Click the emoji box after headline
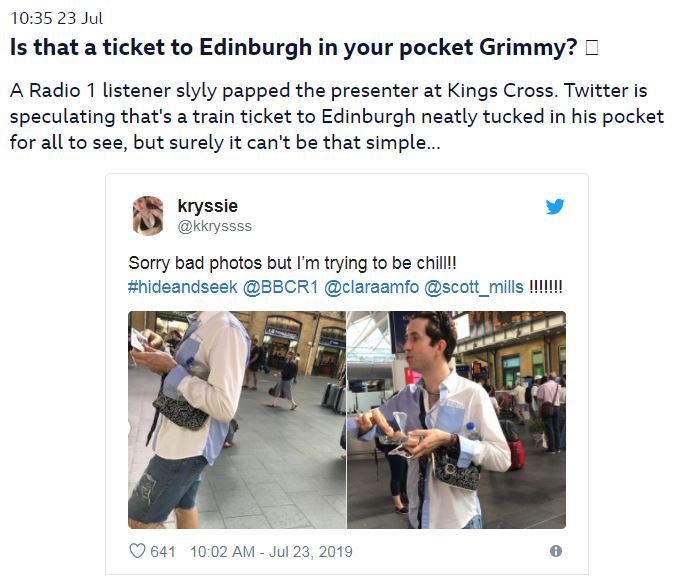 click(592, 47)
